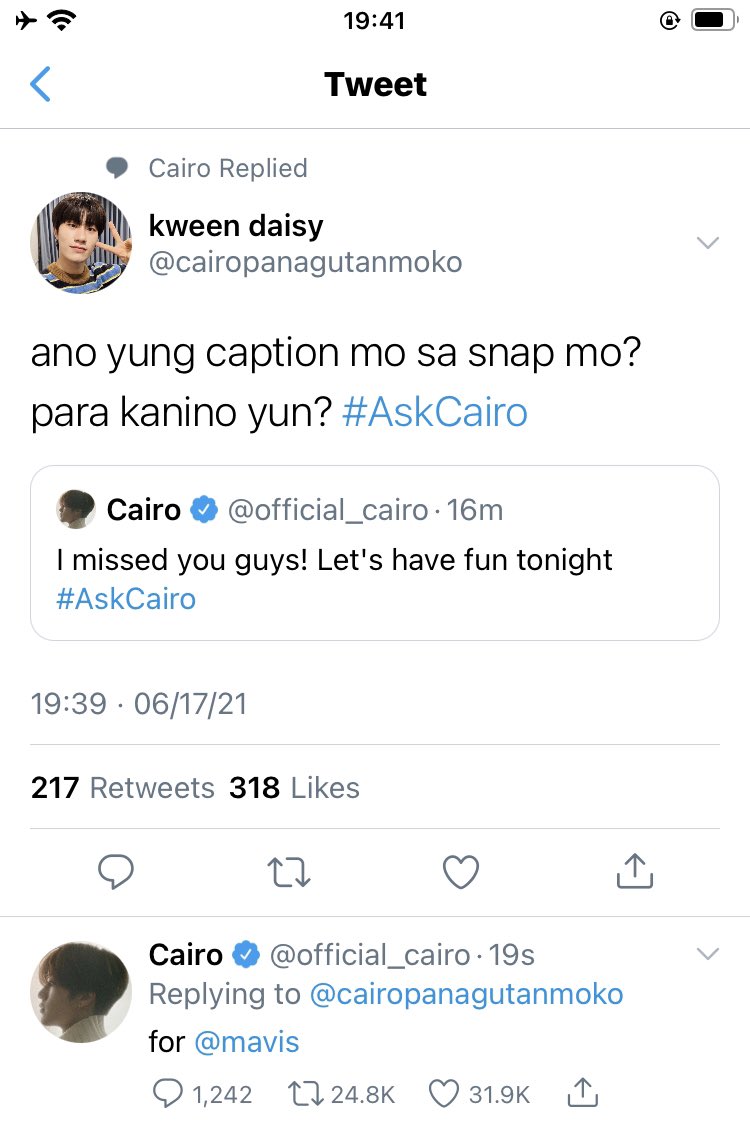This screenshot has height=1126, width=750.
Task: Open the #AskCairo hashtag in main tweet
Action: (x=435, y=412)
